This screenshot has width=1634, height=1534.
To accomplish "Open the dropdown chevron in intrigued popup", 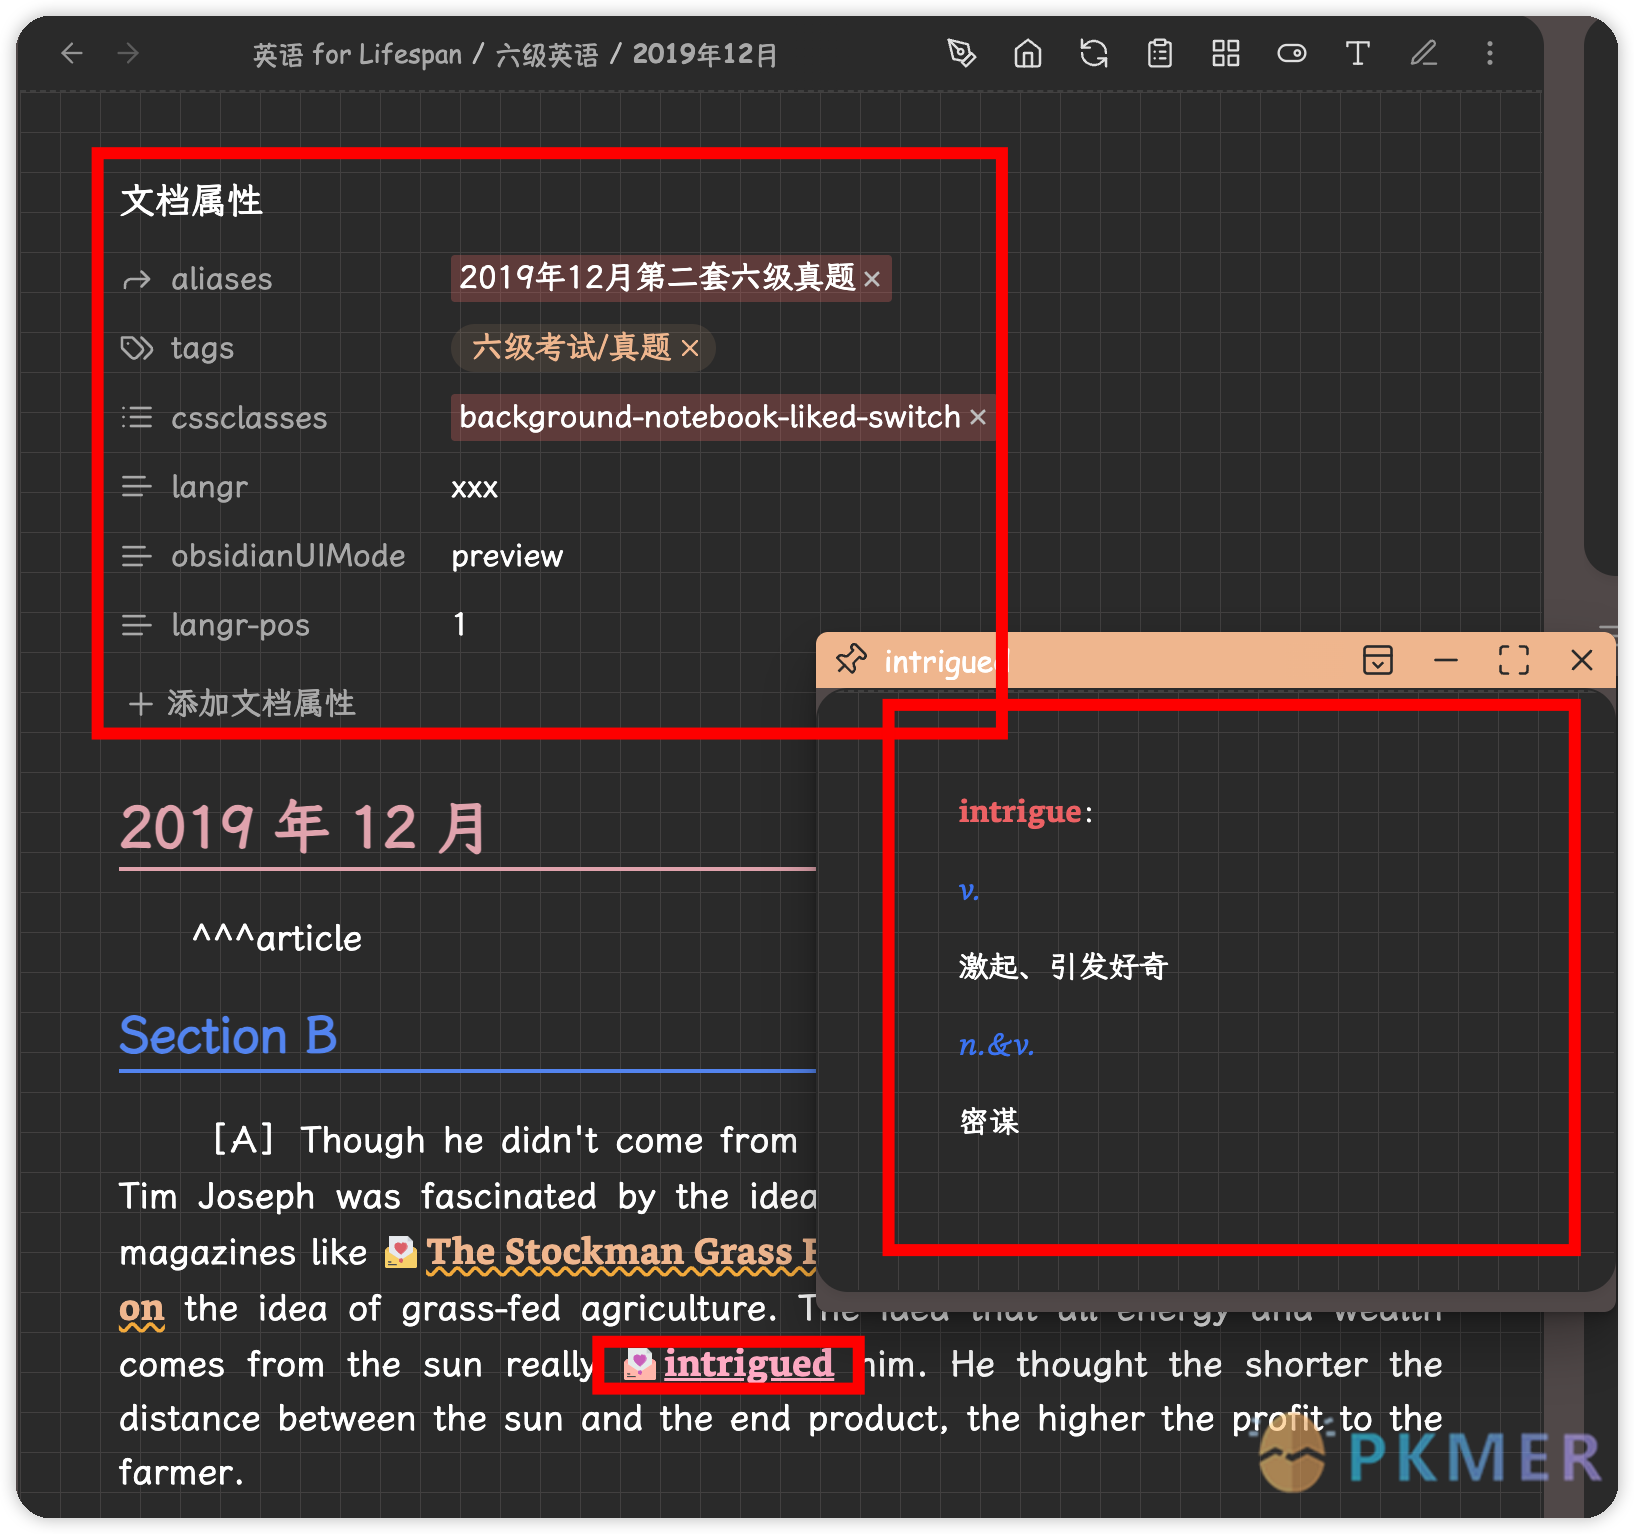I will pos(1377,660).
